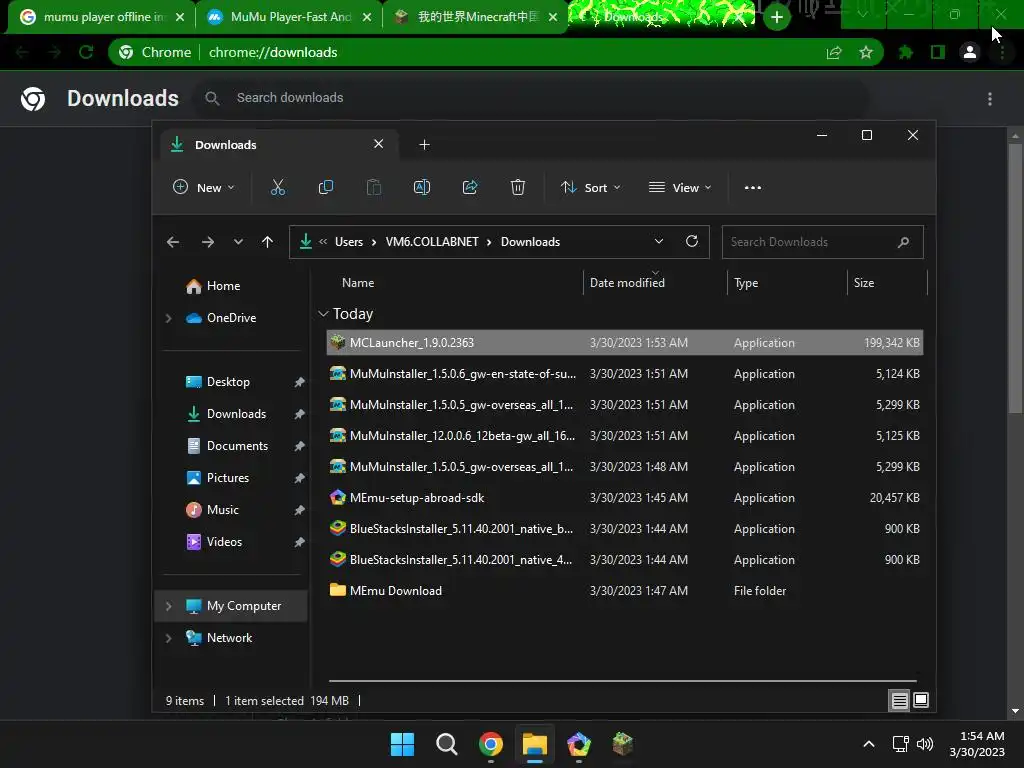Screen dimensions: 1024x768
Task: Share this page icon in address bar
Action: [x=834, y=52]
